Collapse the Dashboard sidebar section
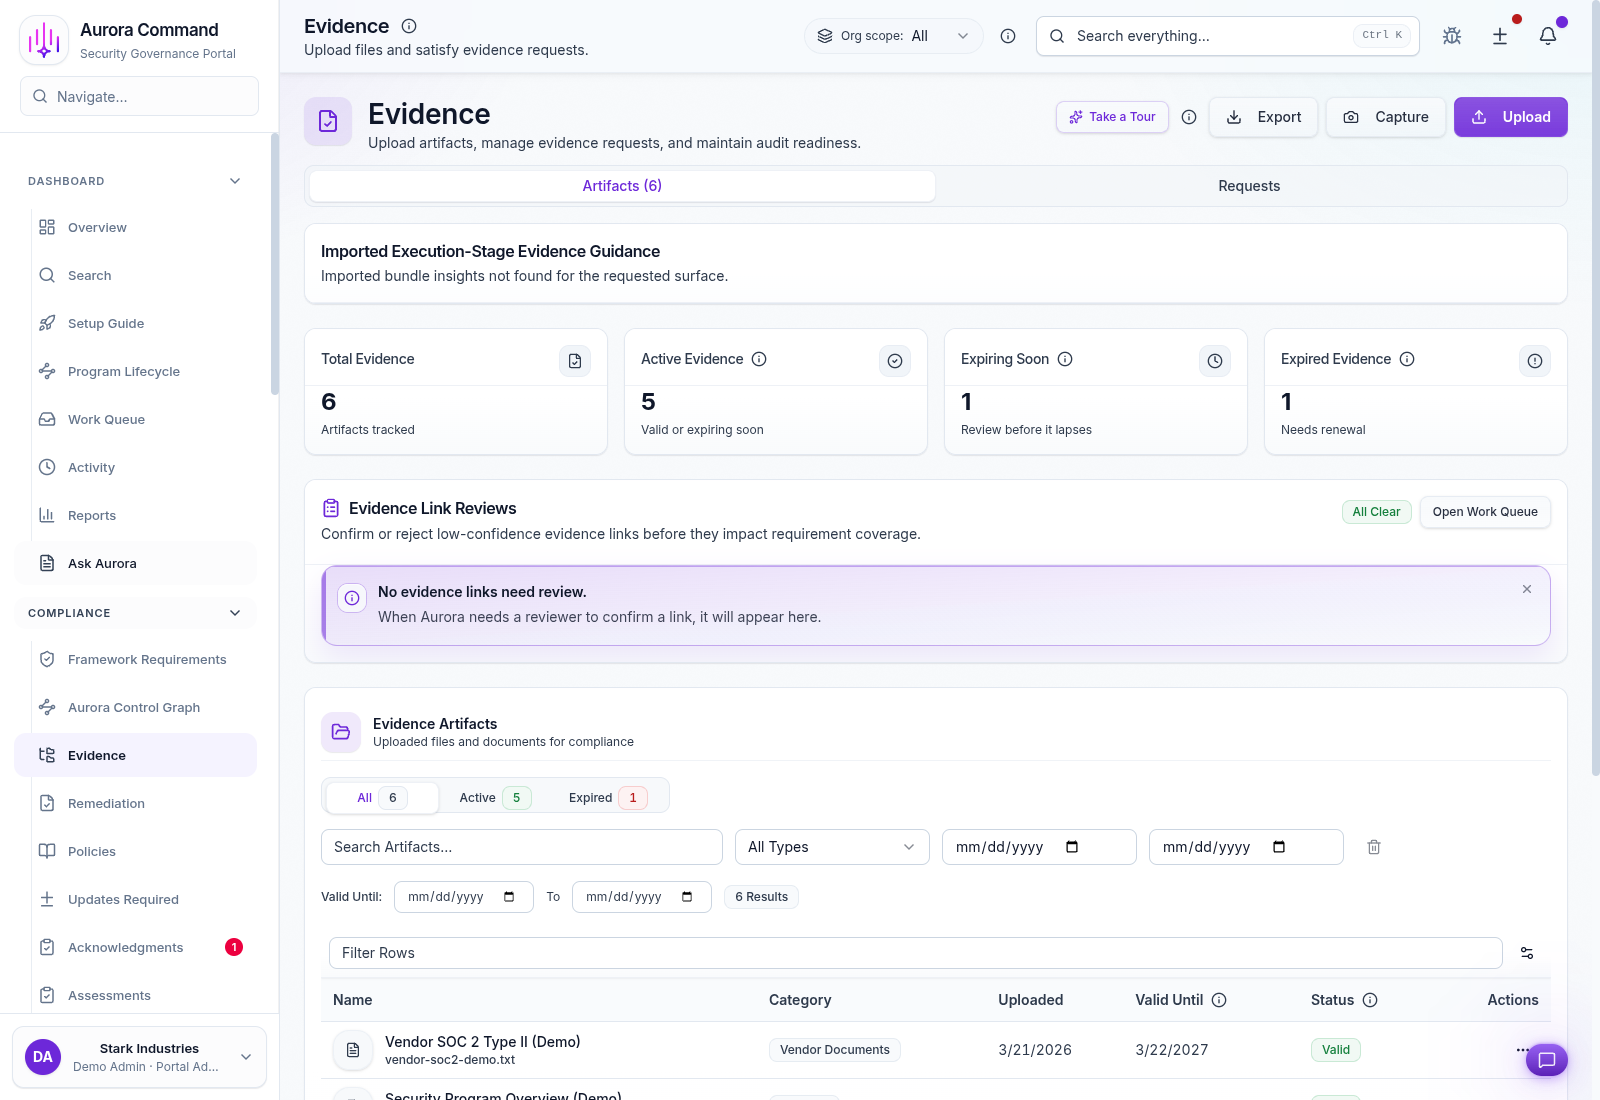Screen dimensions: 1600x1100 235,181
